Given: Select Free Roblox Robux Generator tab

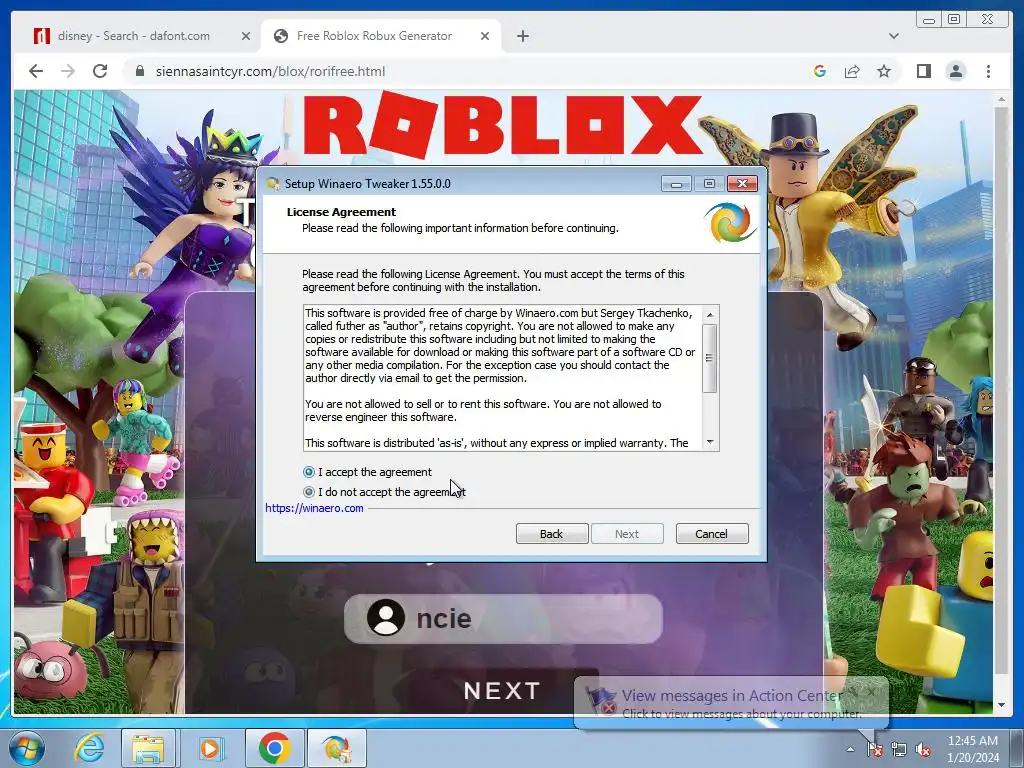Looking at the screenshot, I should (374, 36).
